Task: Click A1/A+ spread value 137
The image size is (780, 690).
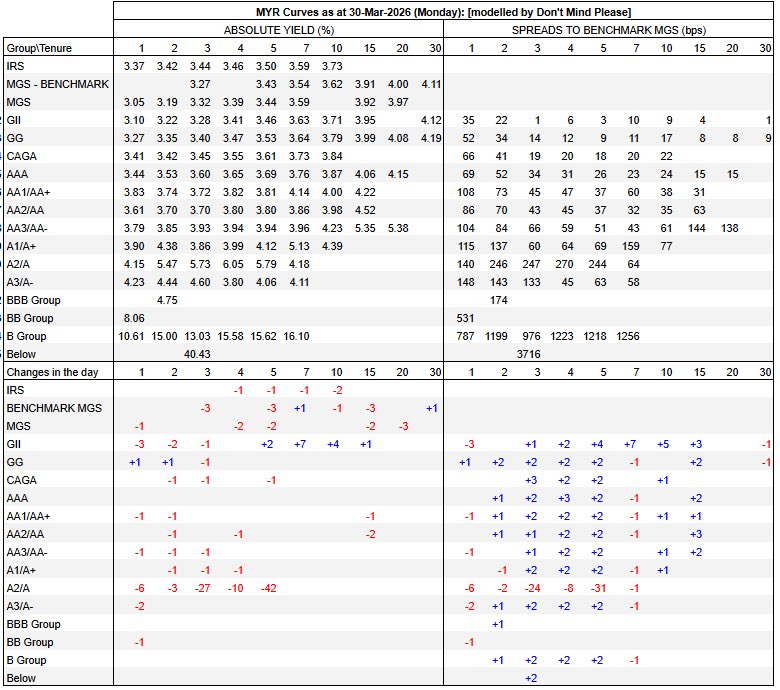Action: pyautogui.click(x=498, y=246)
